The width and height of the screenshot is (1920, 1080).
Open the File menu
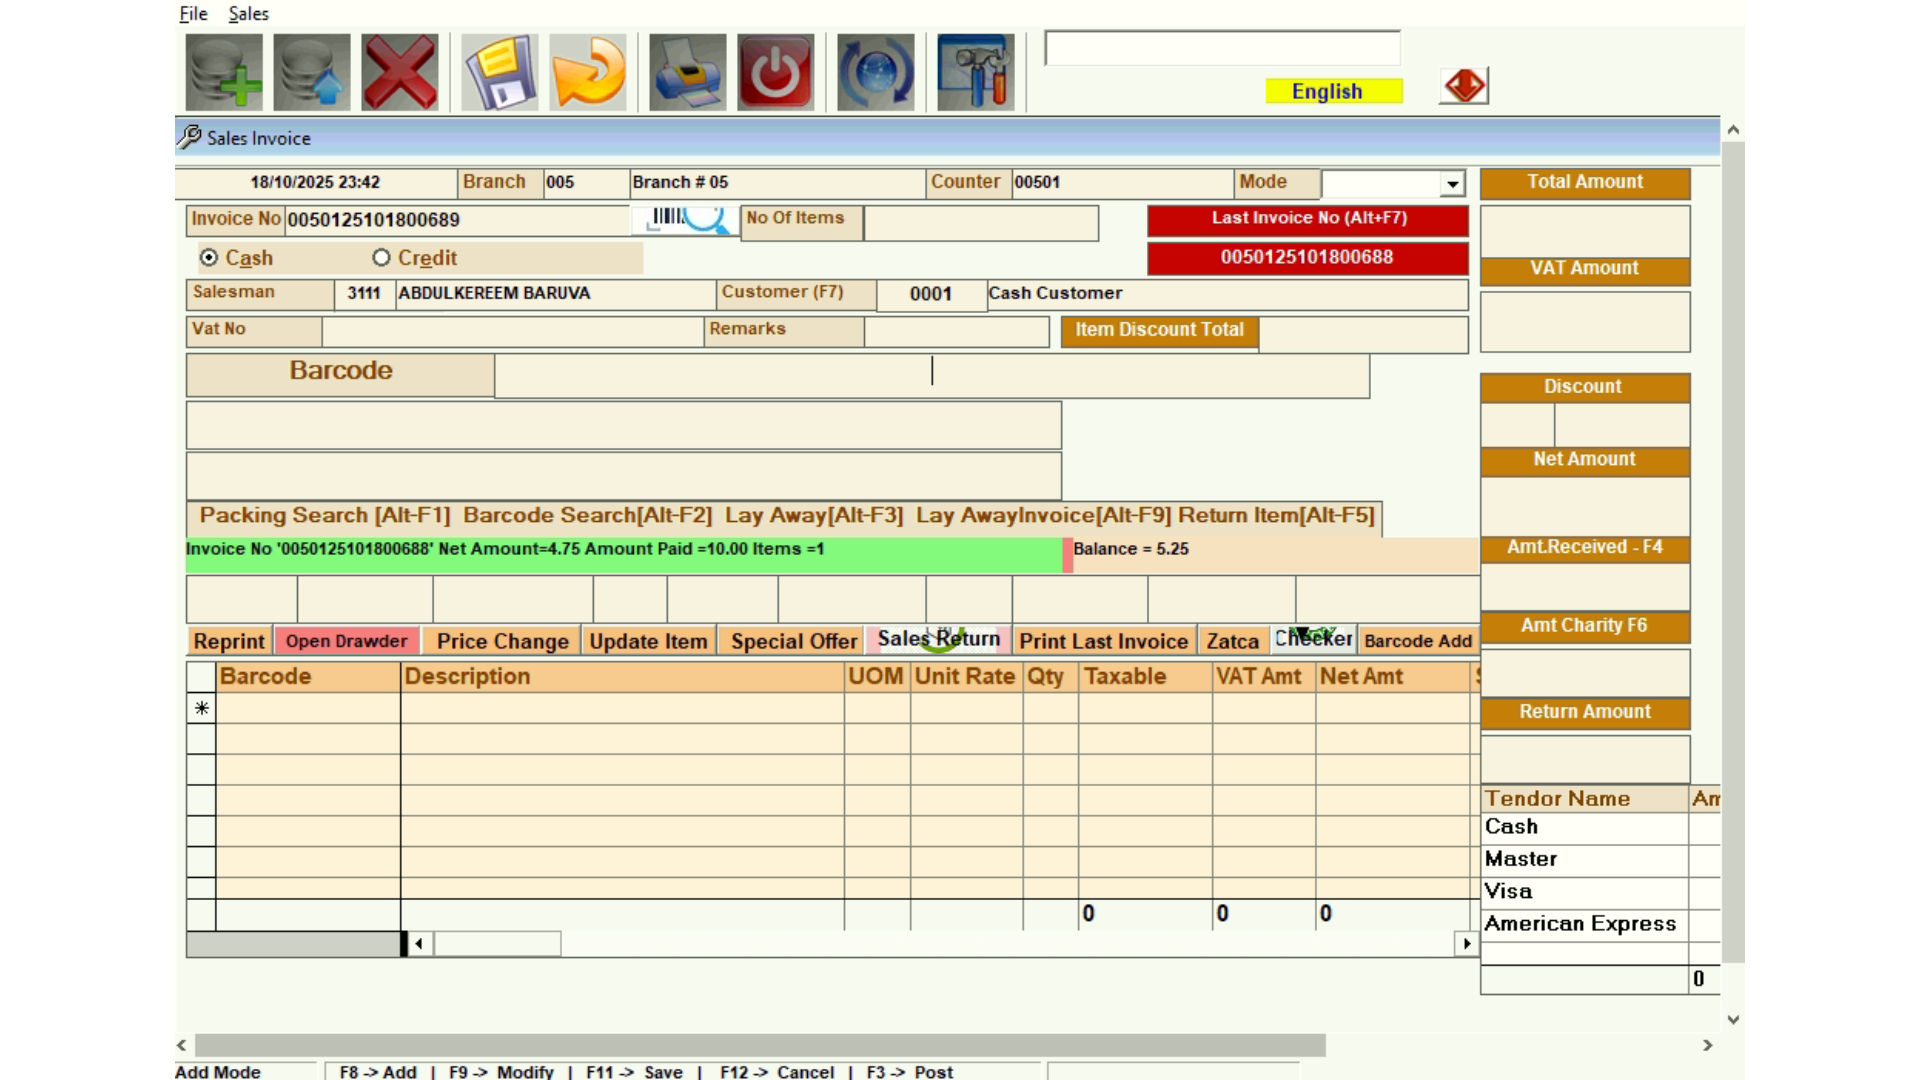coord(193,13)
